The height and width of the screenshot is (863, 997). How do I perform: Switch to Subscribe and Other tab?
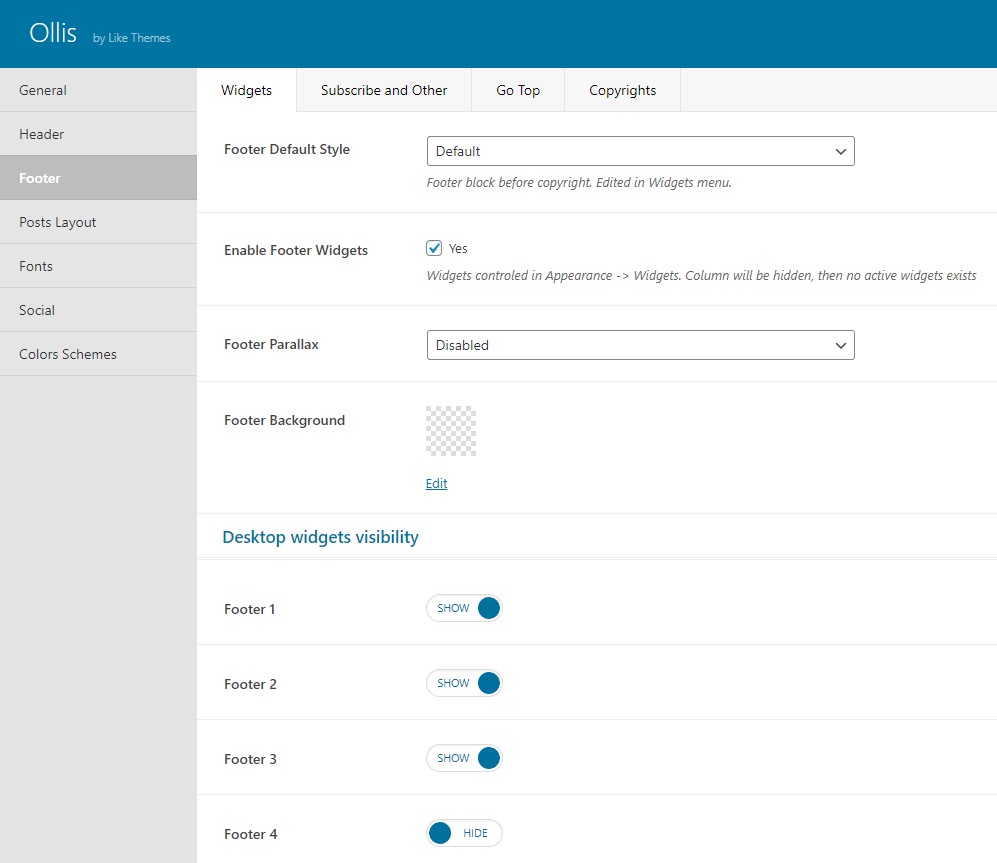[384, 90]
